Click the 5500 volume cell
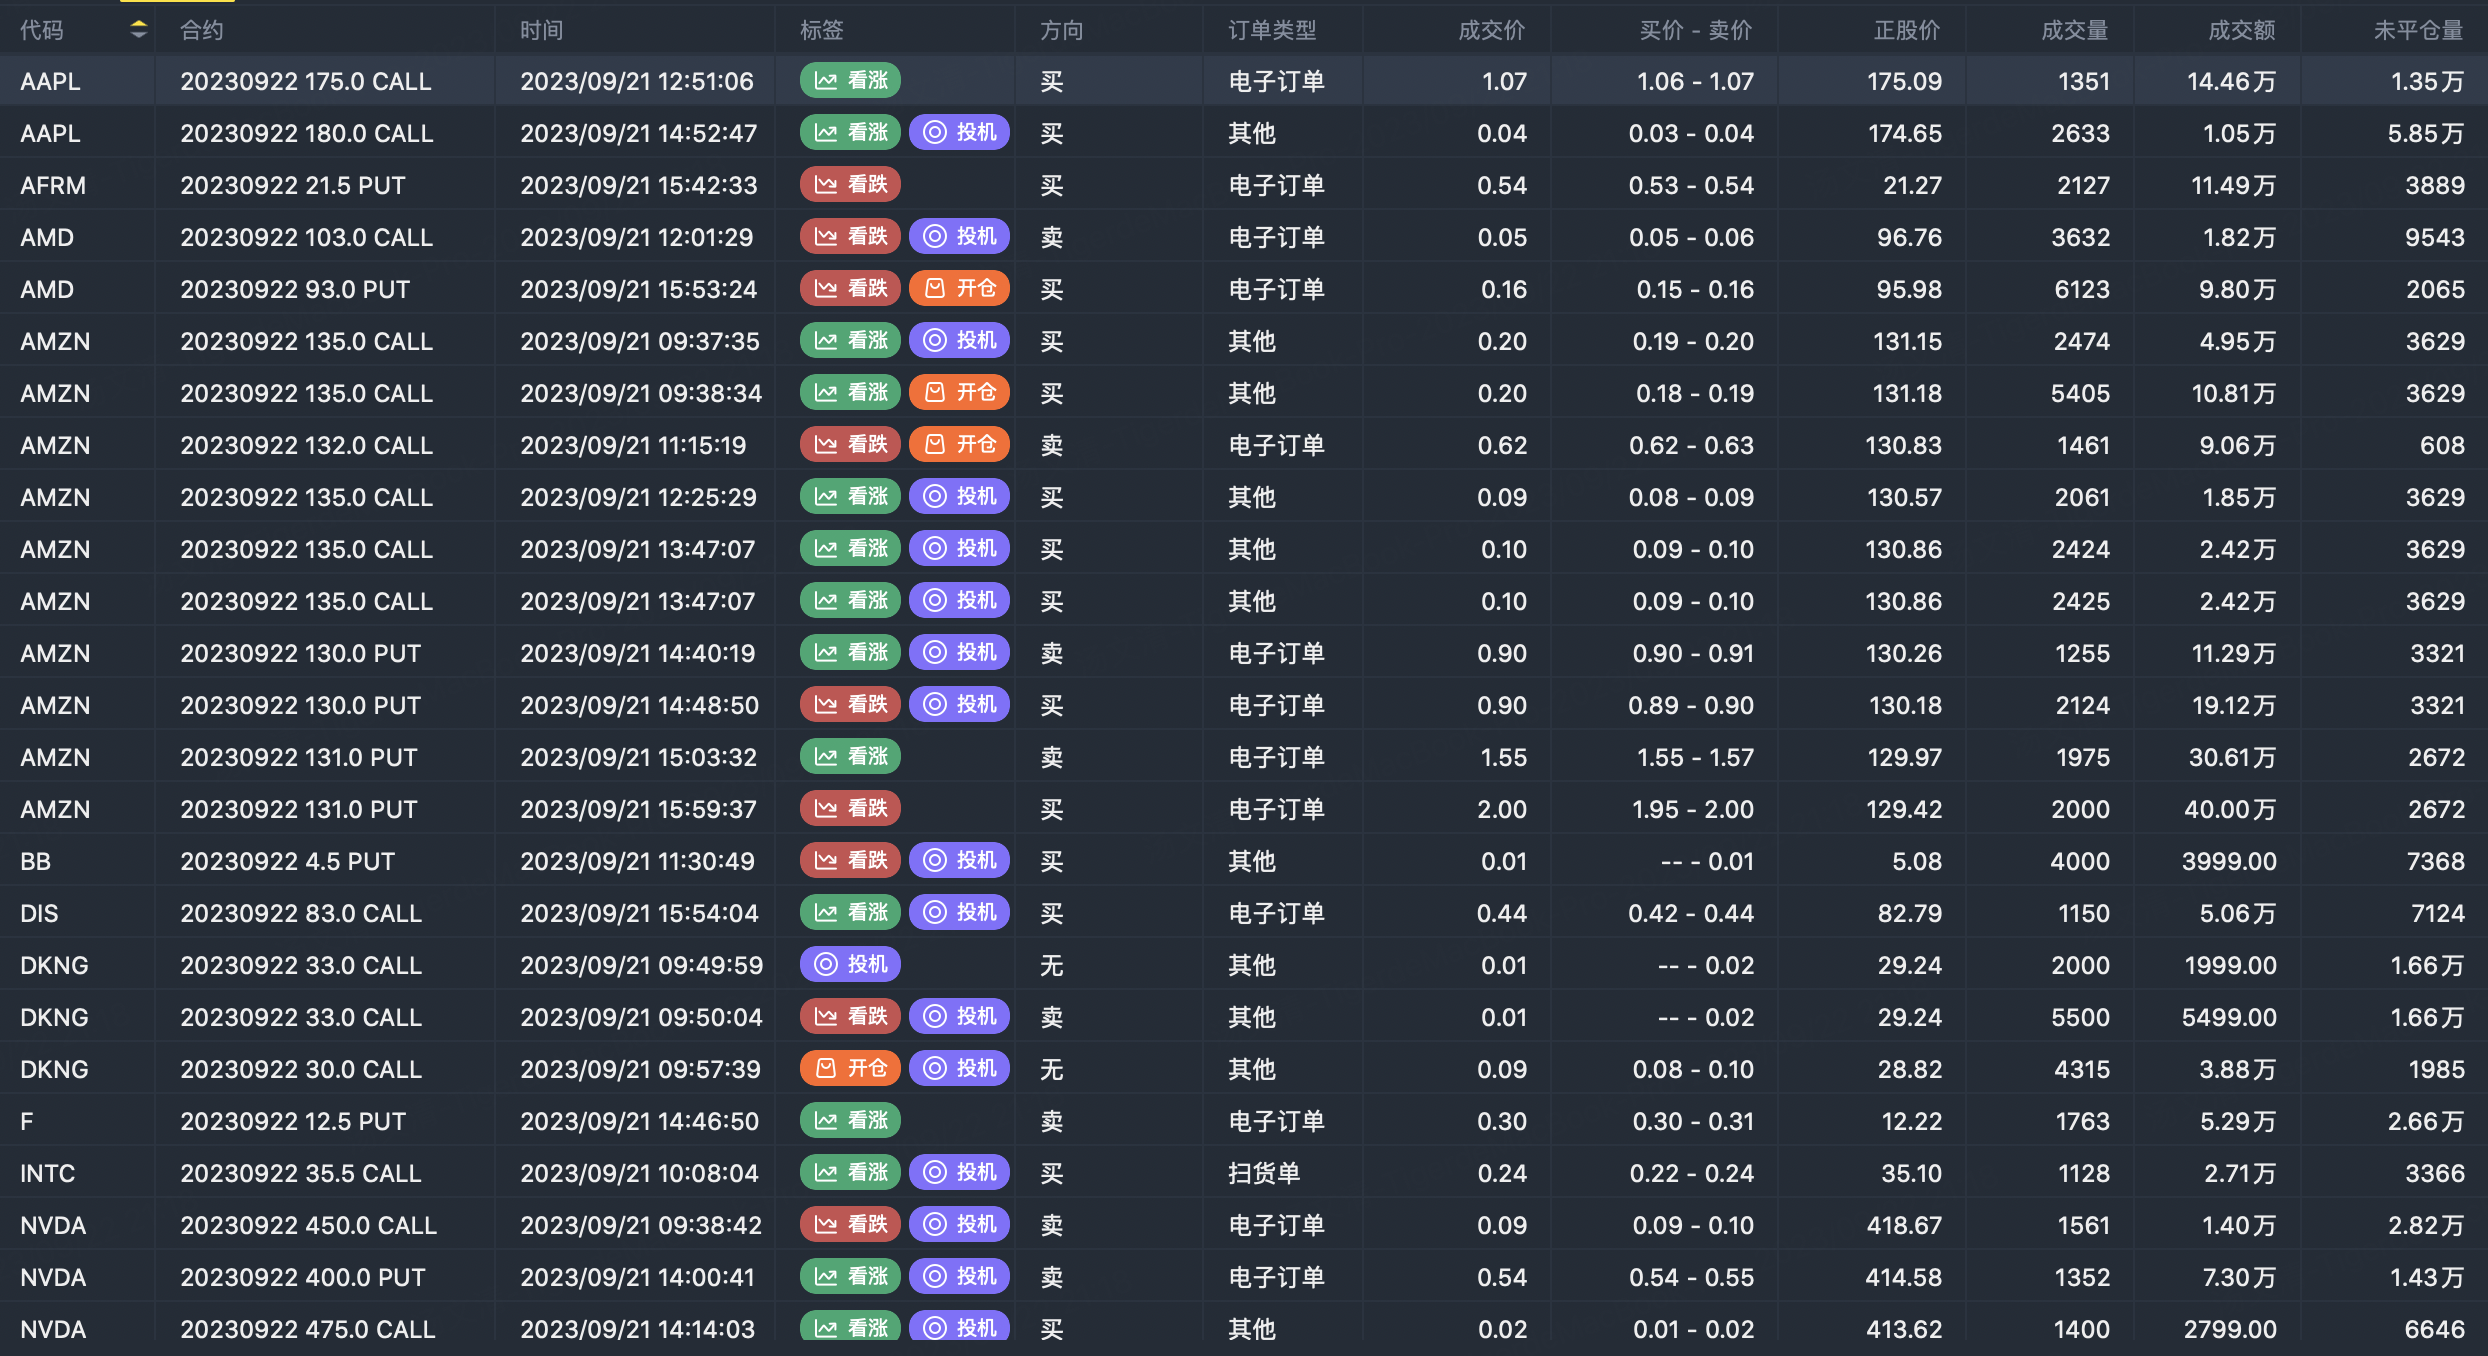The height and width of the screenshot is (1356, 2488). [x=2080, y=1017]
